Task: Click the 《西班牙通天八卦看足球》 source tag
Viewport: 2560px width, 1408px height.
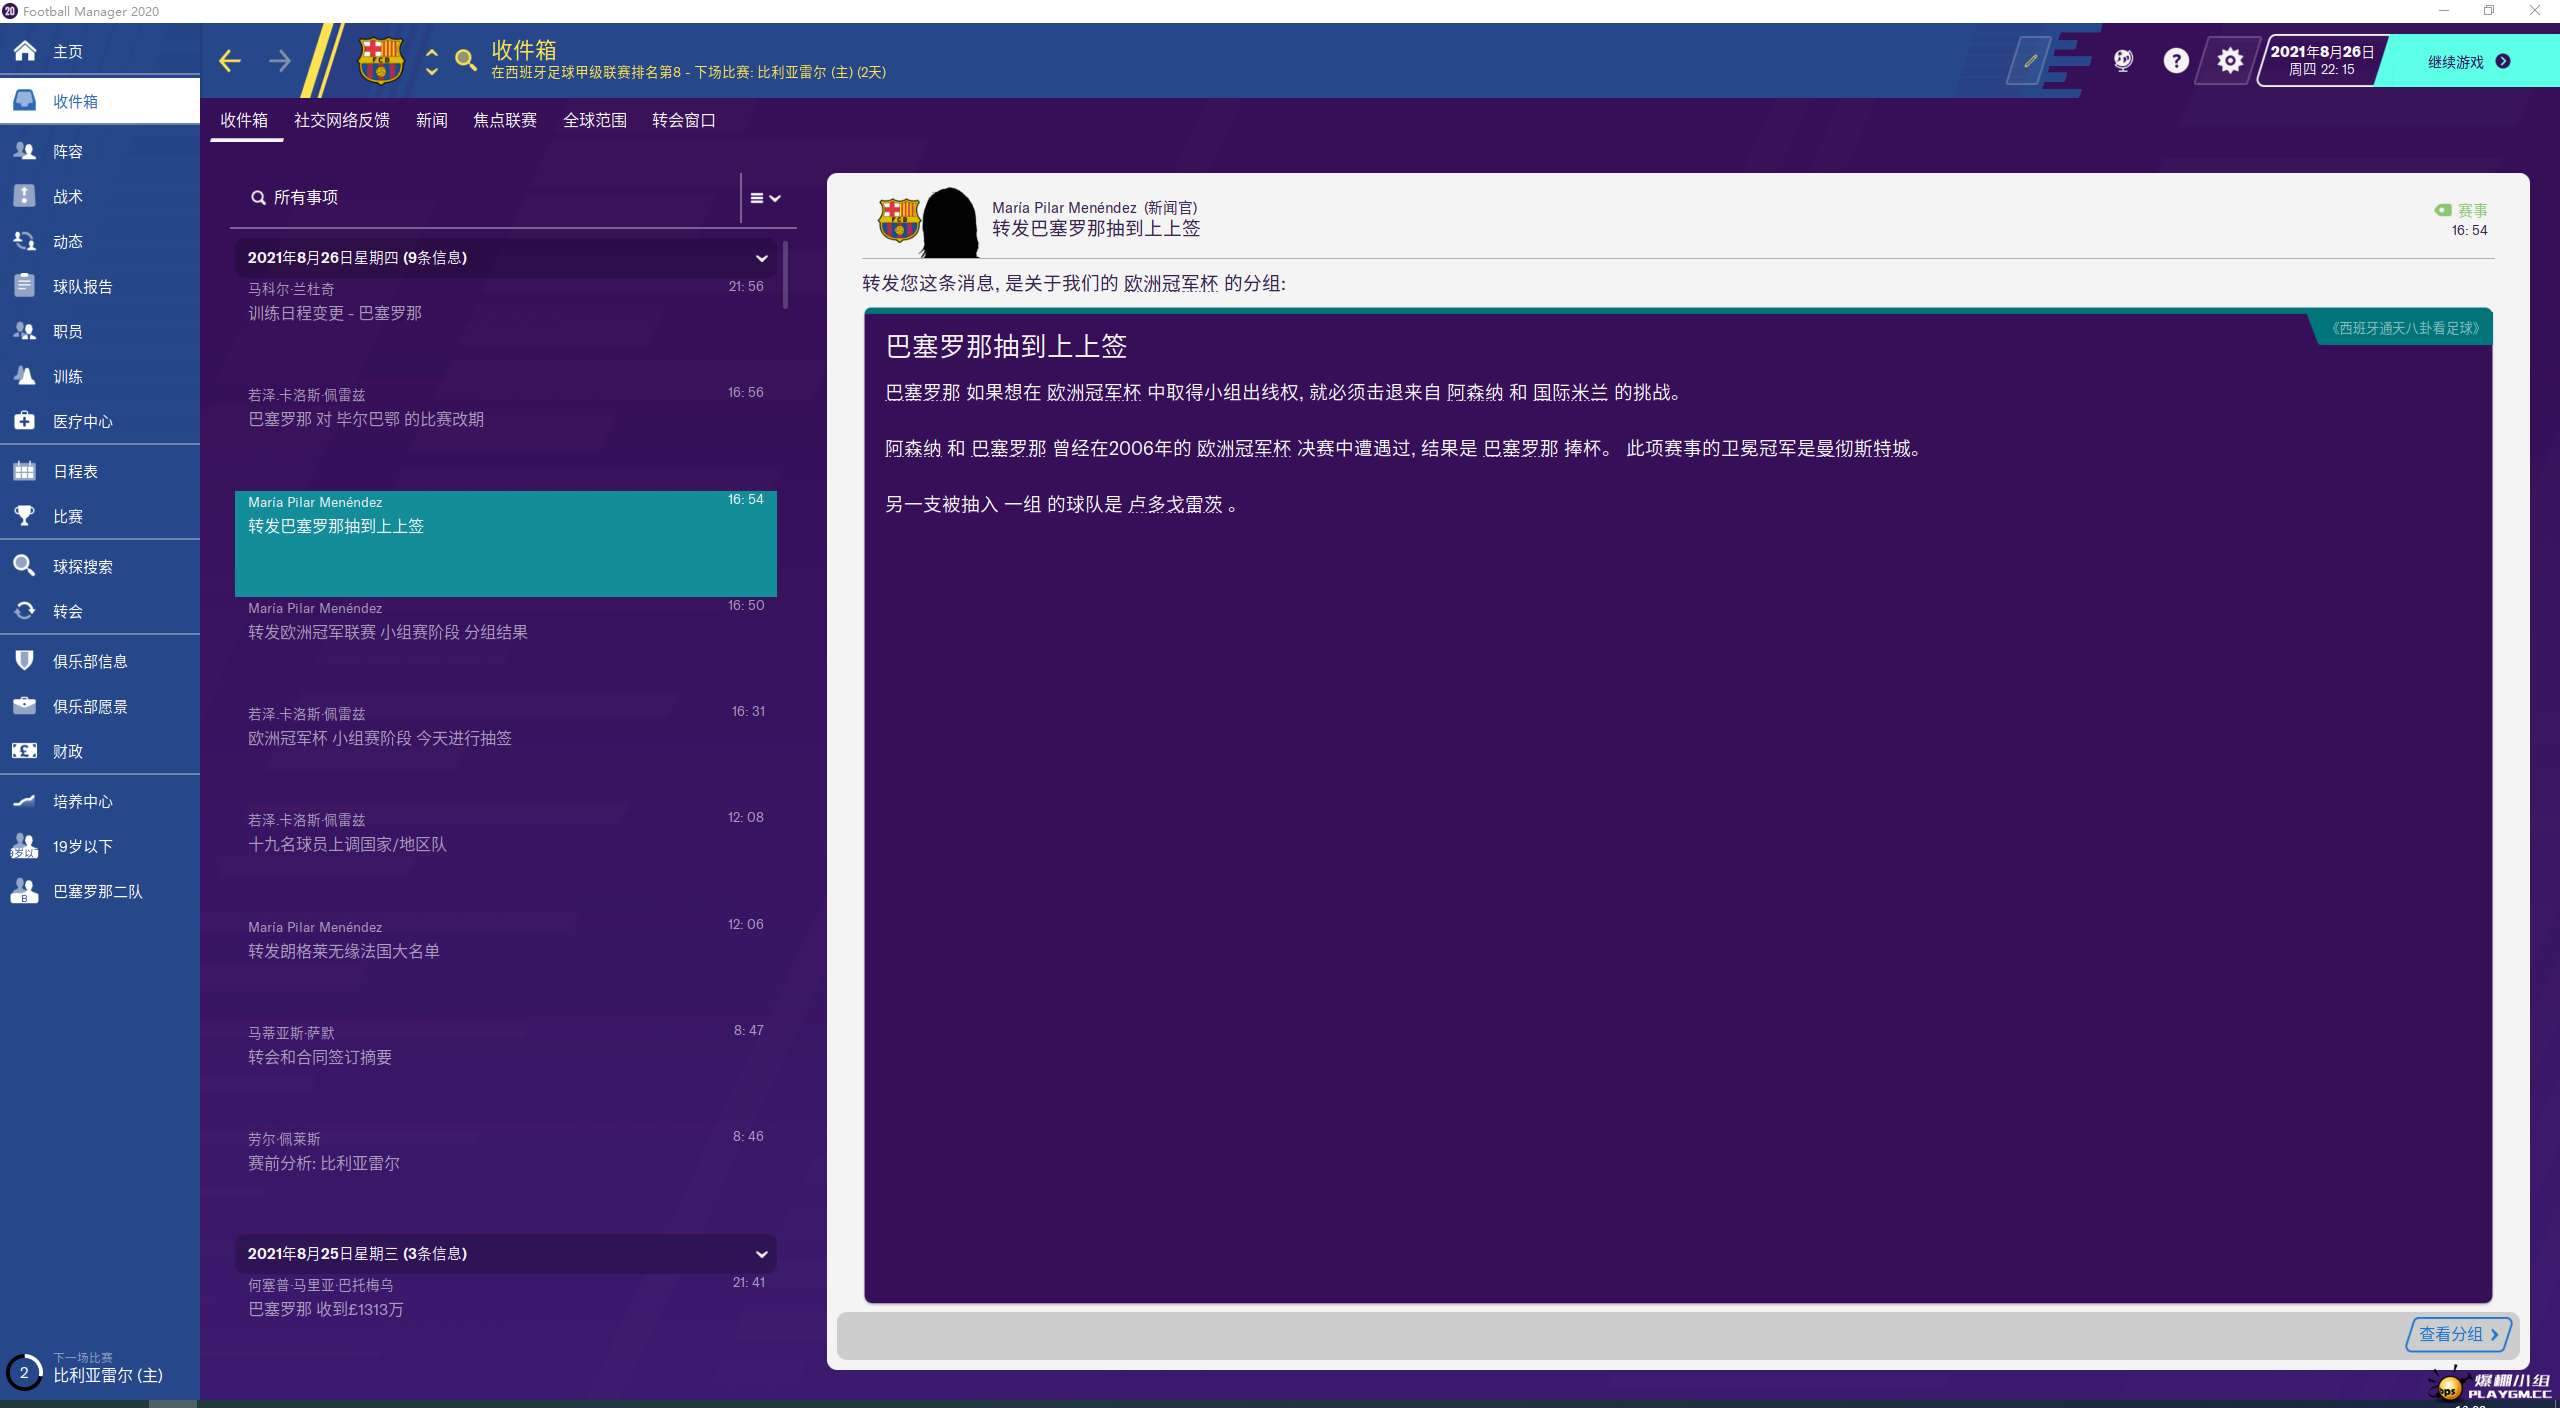Action: (x=2405, y=328)
